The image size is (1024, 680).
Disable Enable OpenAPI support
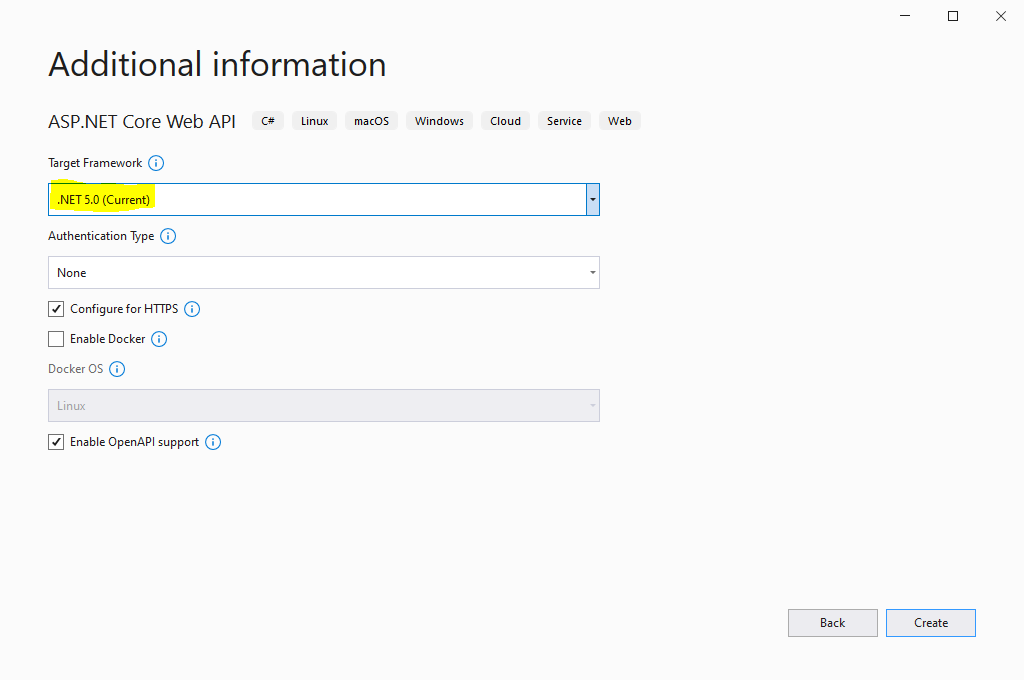(56, 441)
